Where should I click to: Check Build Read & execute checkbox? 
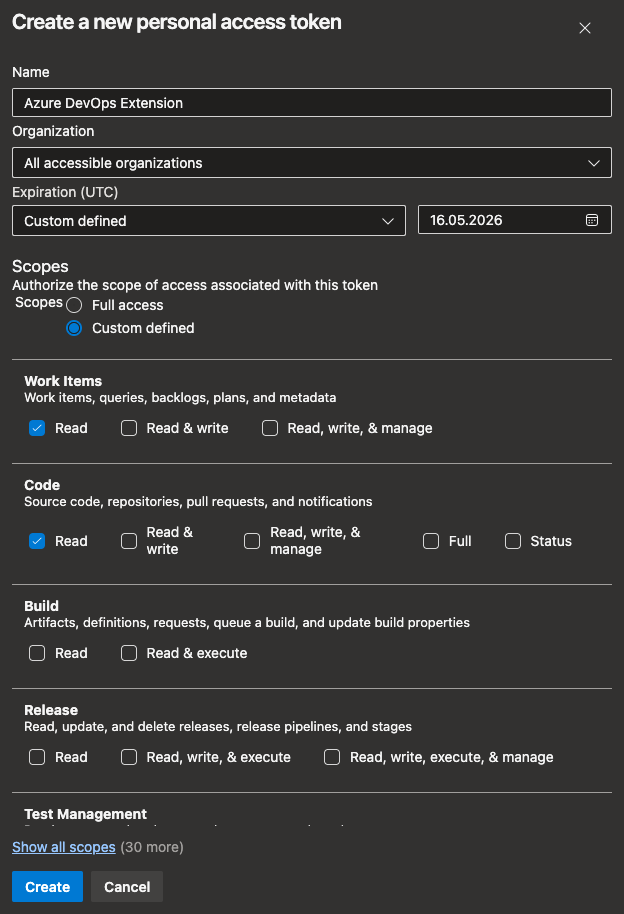(129, 653)
